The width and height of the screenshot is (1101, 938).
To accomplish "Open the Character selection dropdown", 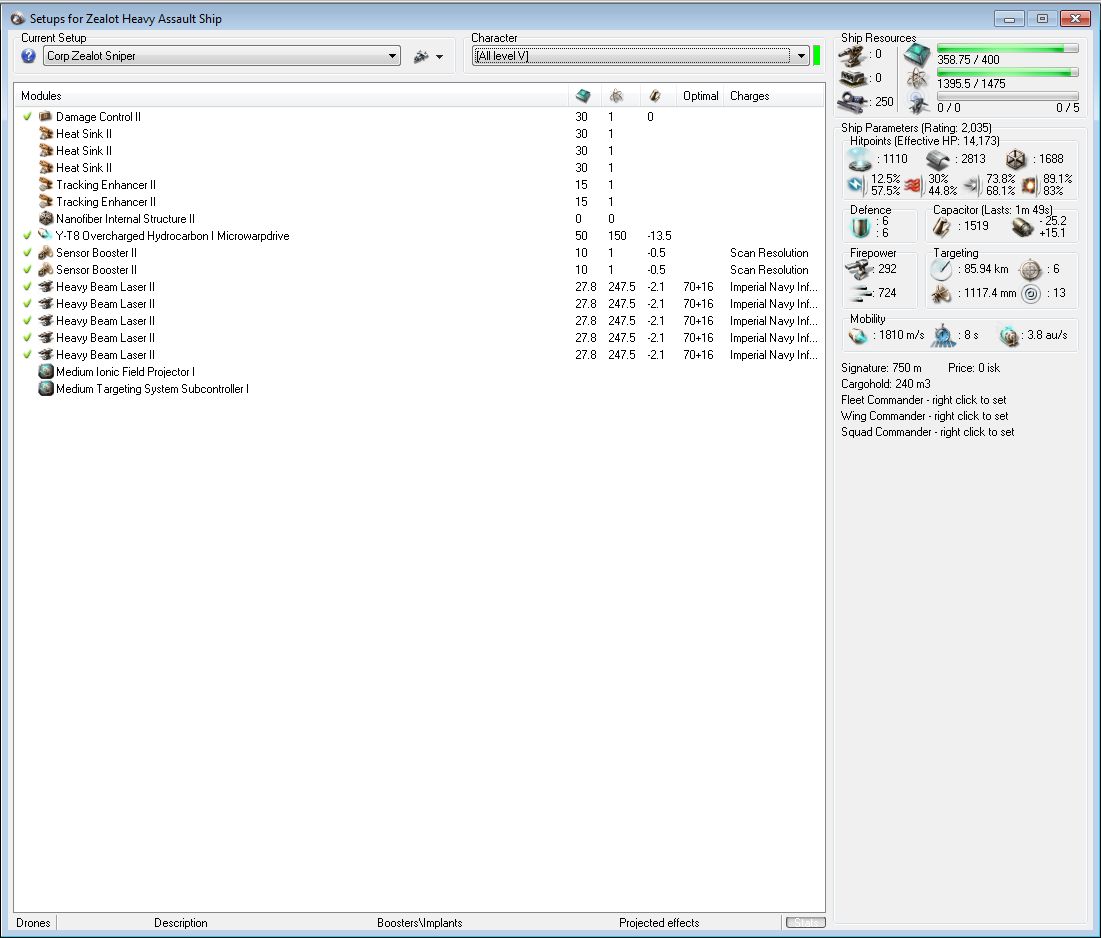I will (640, 56).
